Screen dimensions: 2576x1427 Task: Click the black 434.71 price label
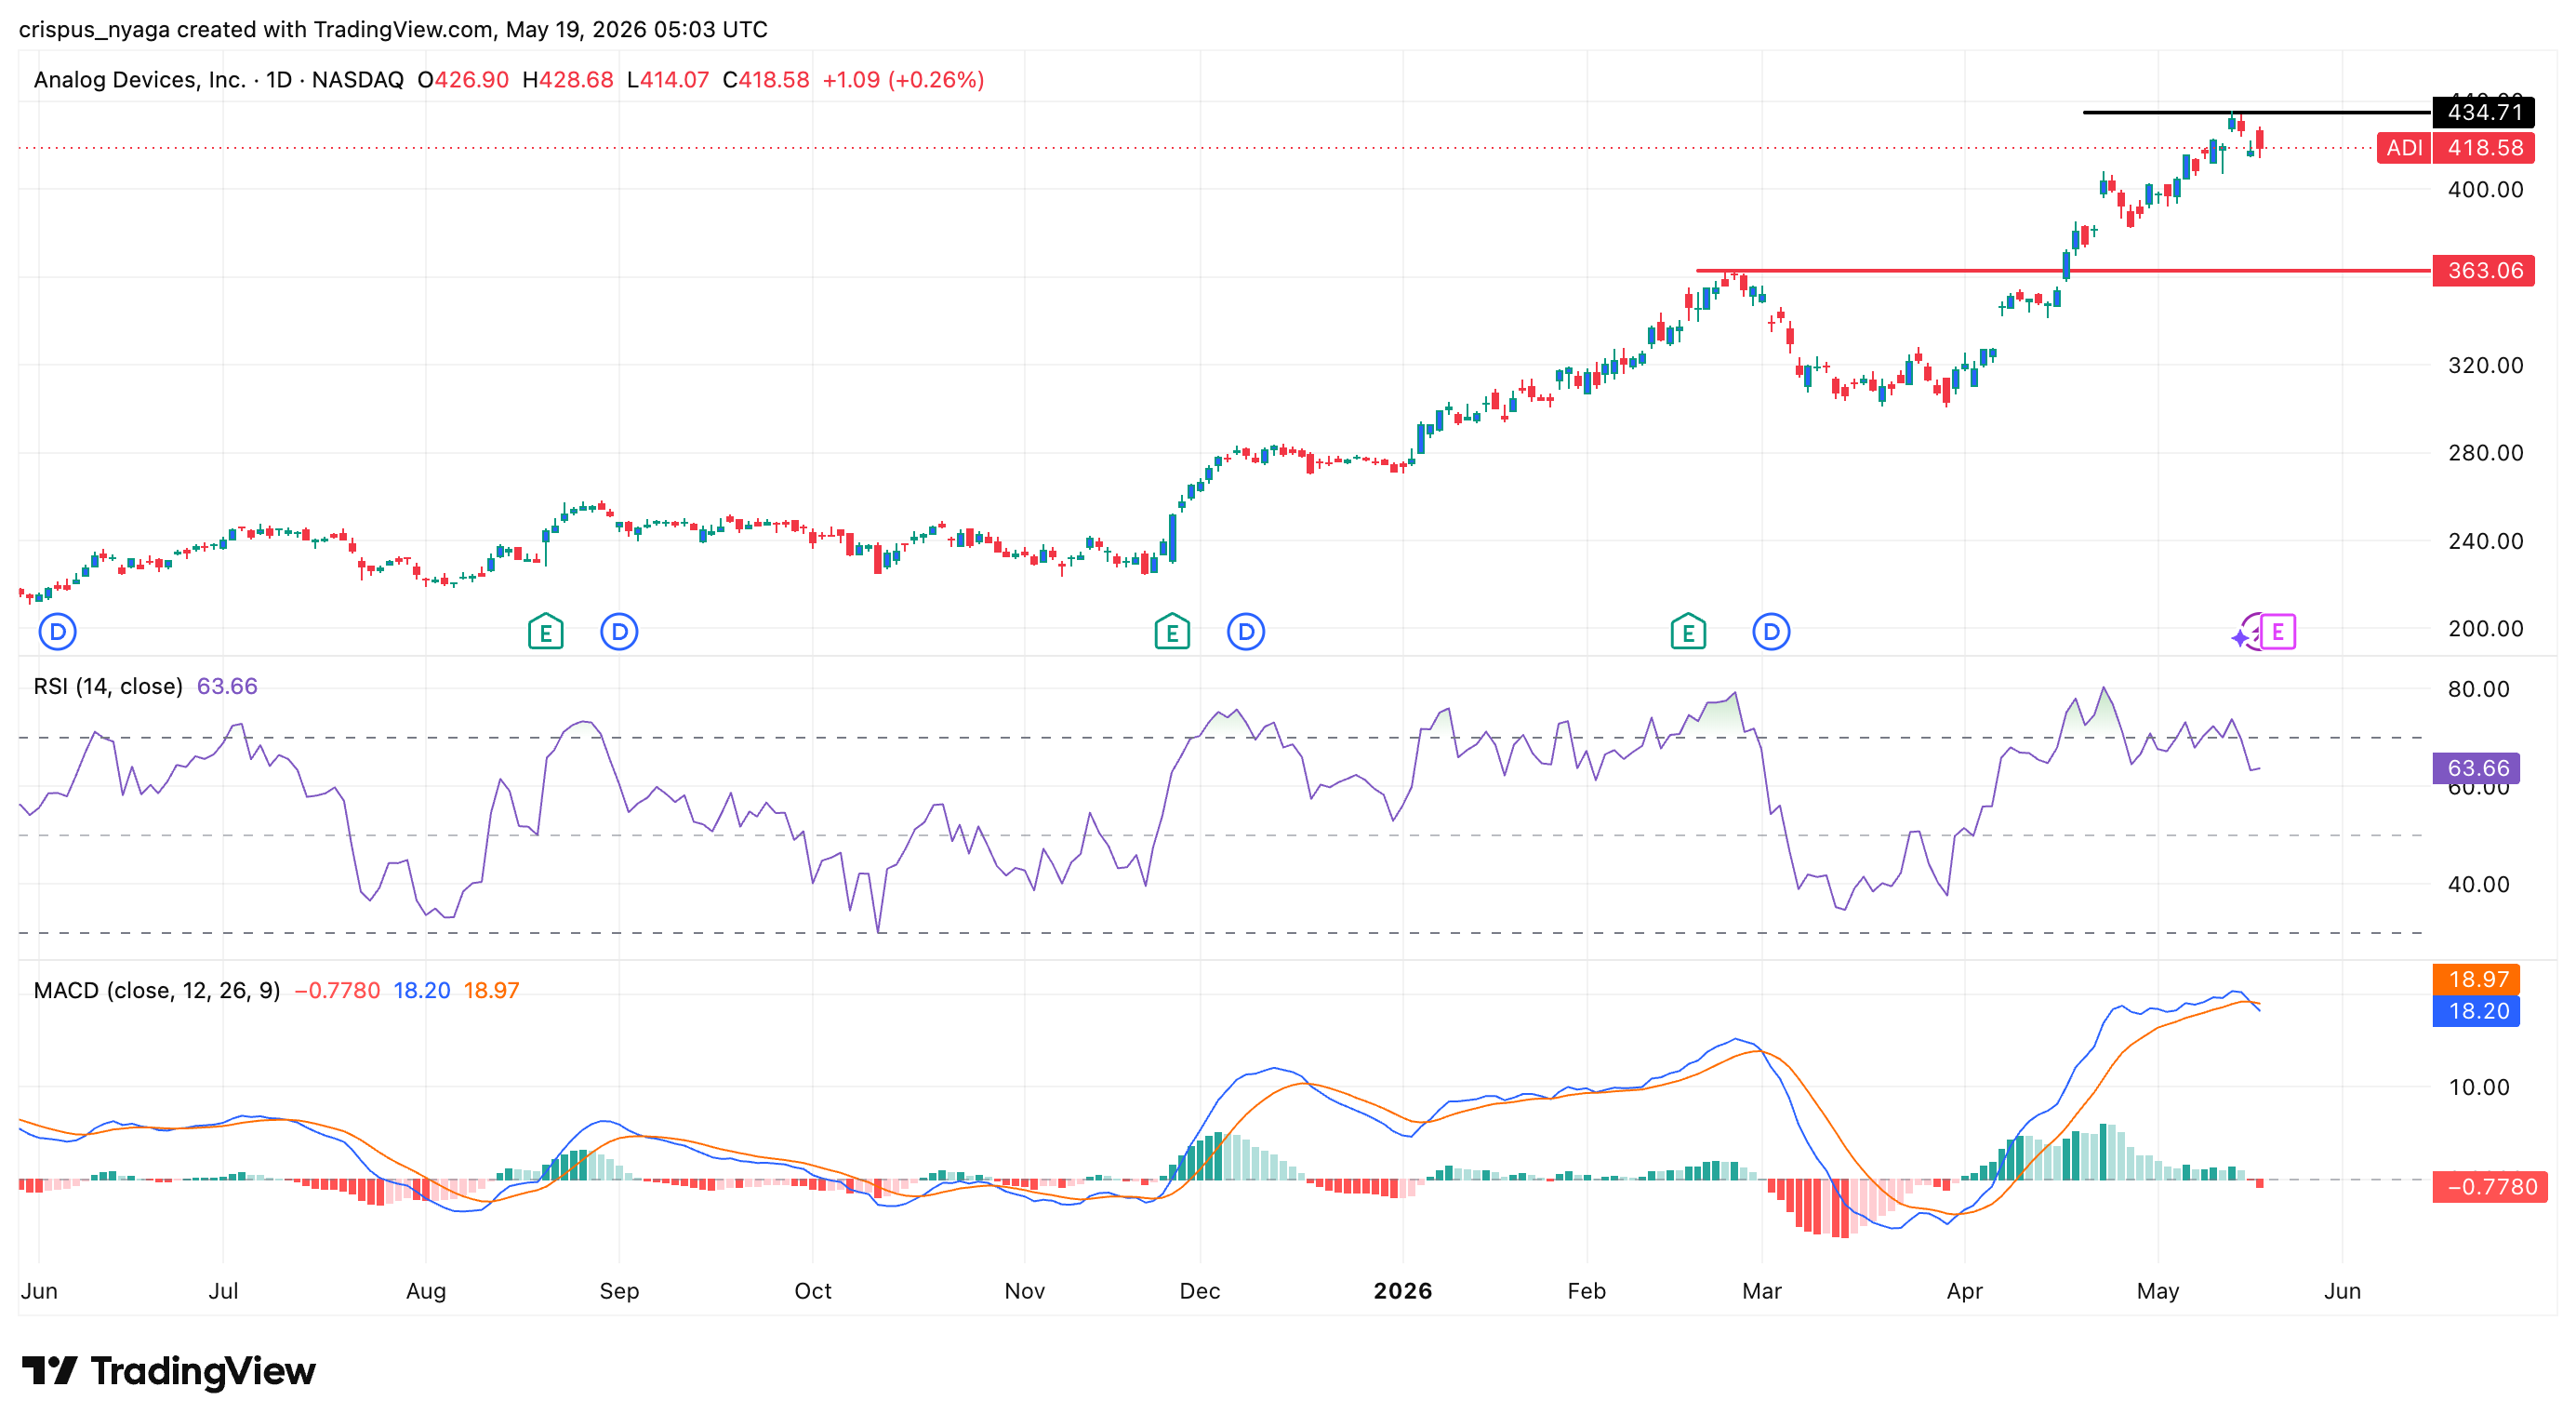pyautogui.click(x=2484, y=113)
